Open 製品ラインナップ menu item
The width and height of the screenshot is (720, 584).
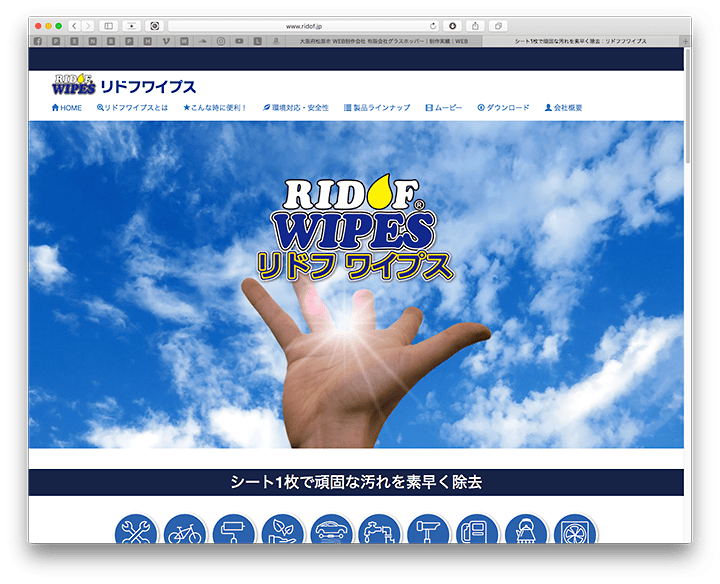coord(377,107)
